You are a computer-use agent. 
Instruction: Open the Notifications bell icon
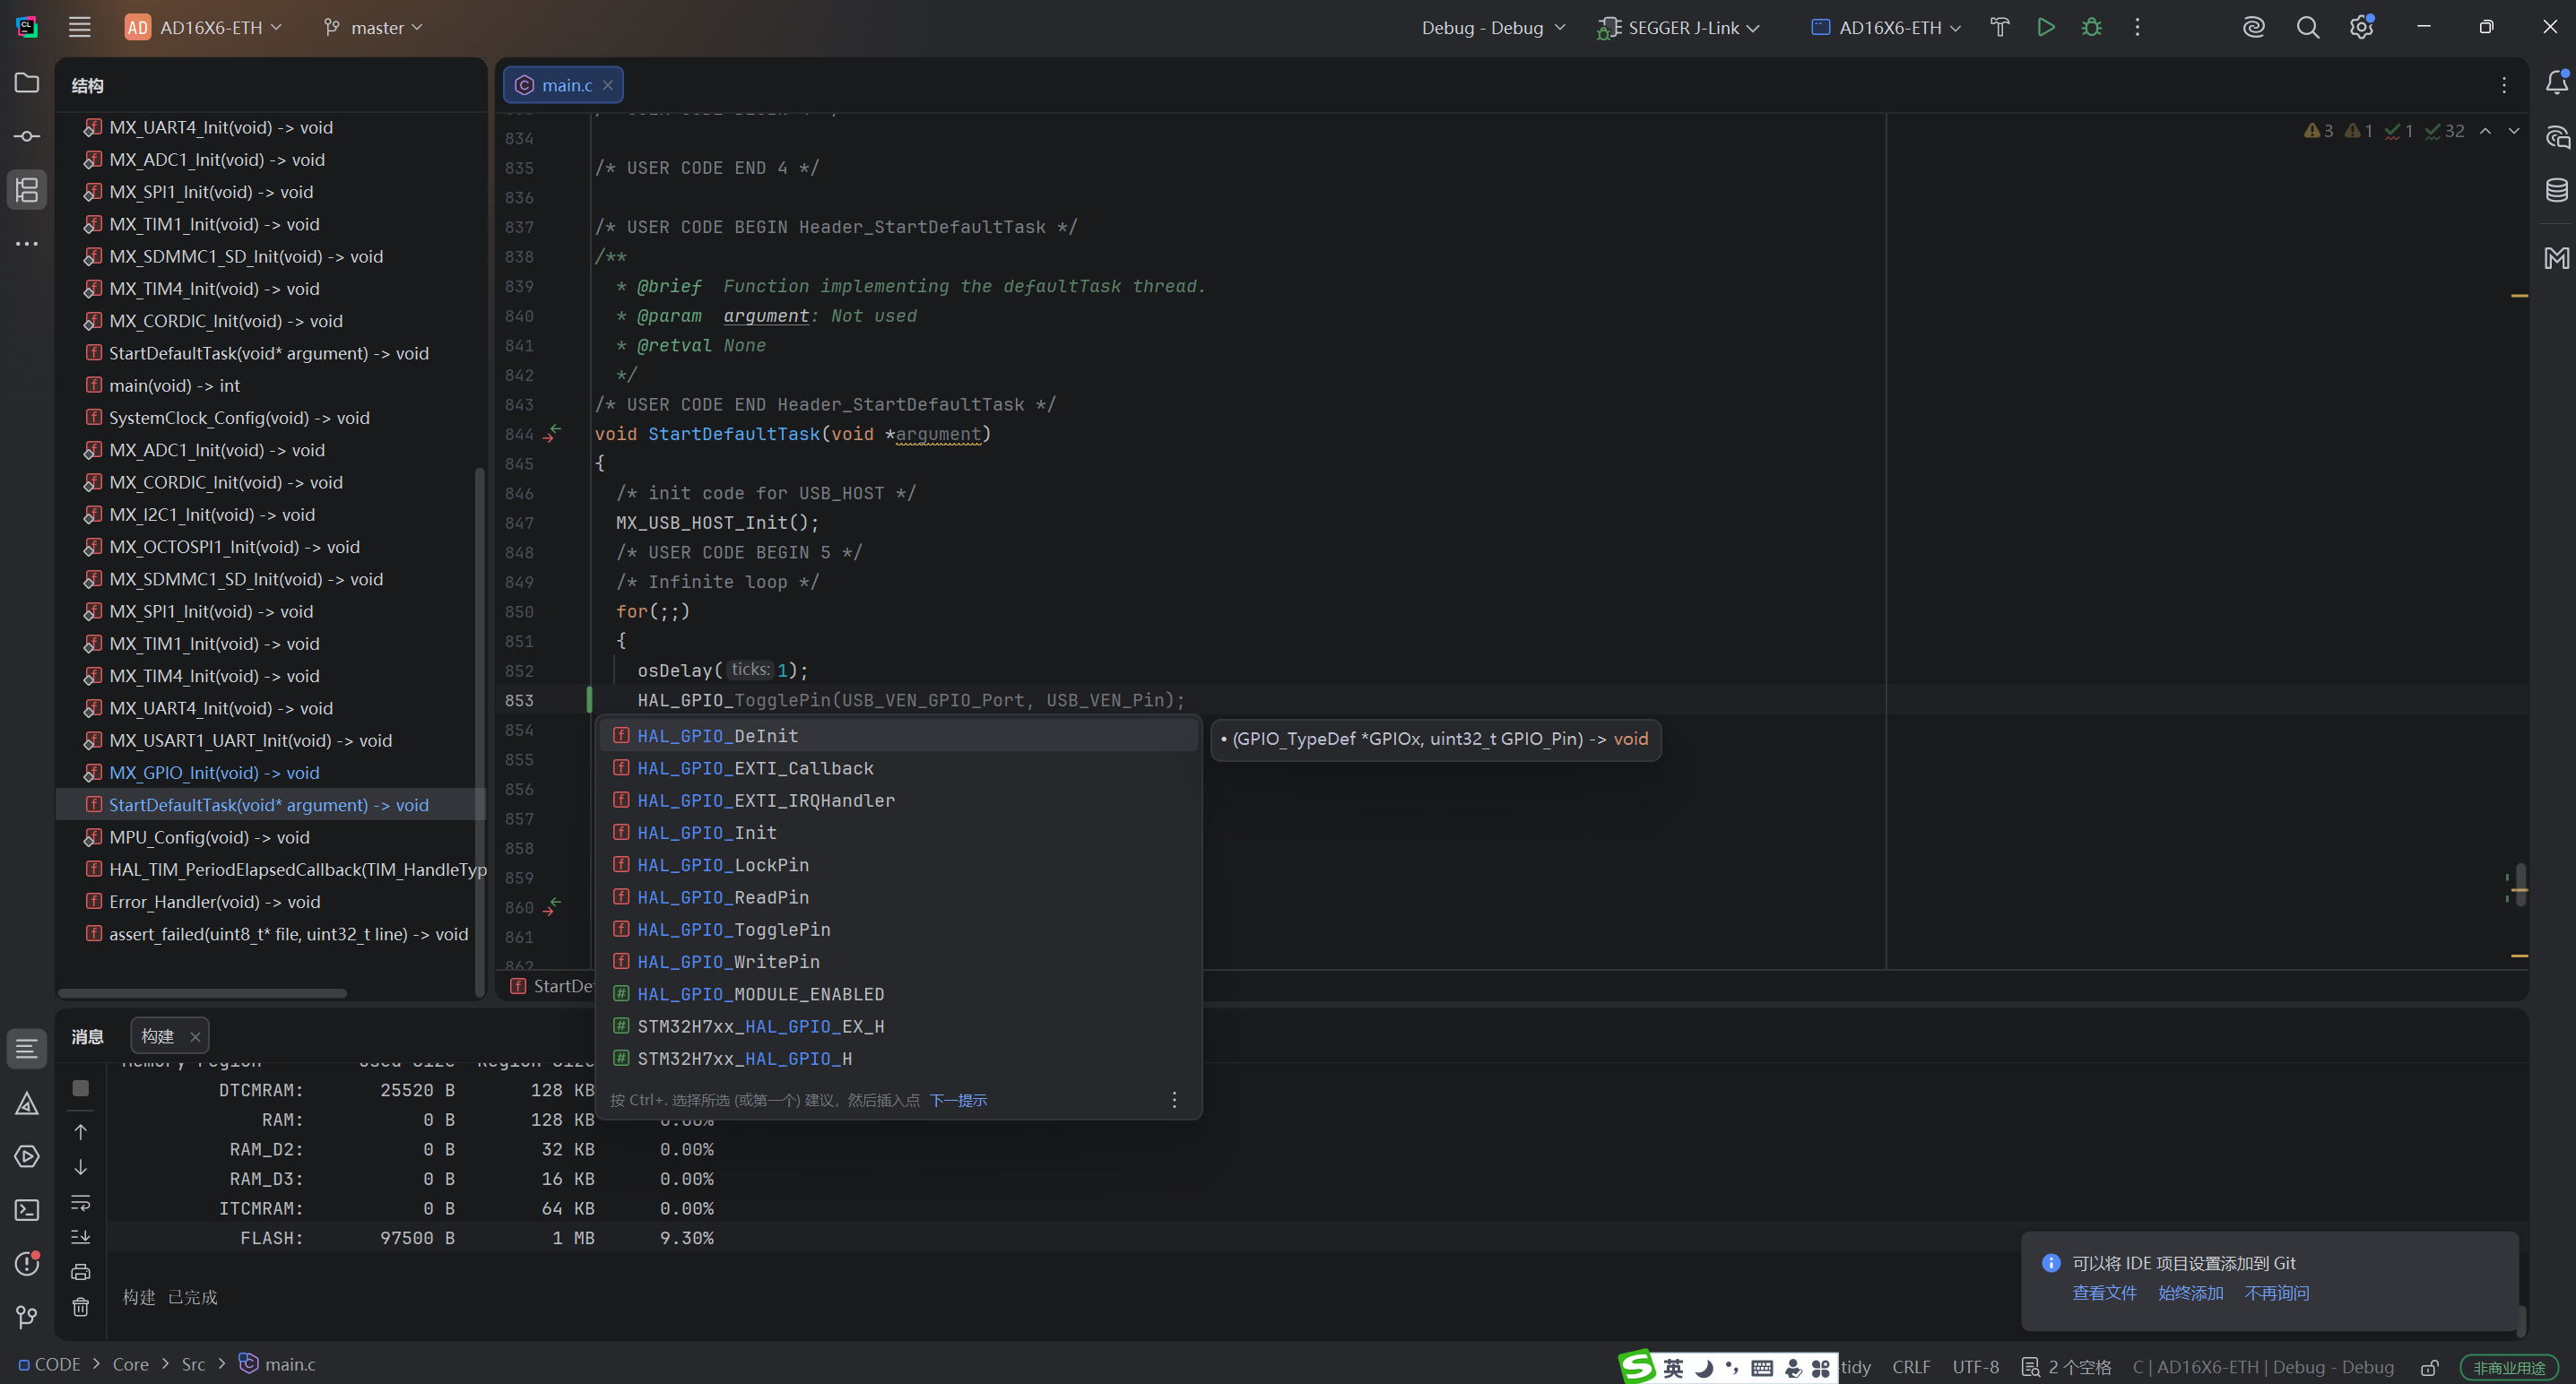pos(2556,82)
